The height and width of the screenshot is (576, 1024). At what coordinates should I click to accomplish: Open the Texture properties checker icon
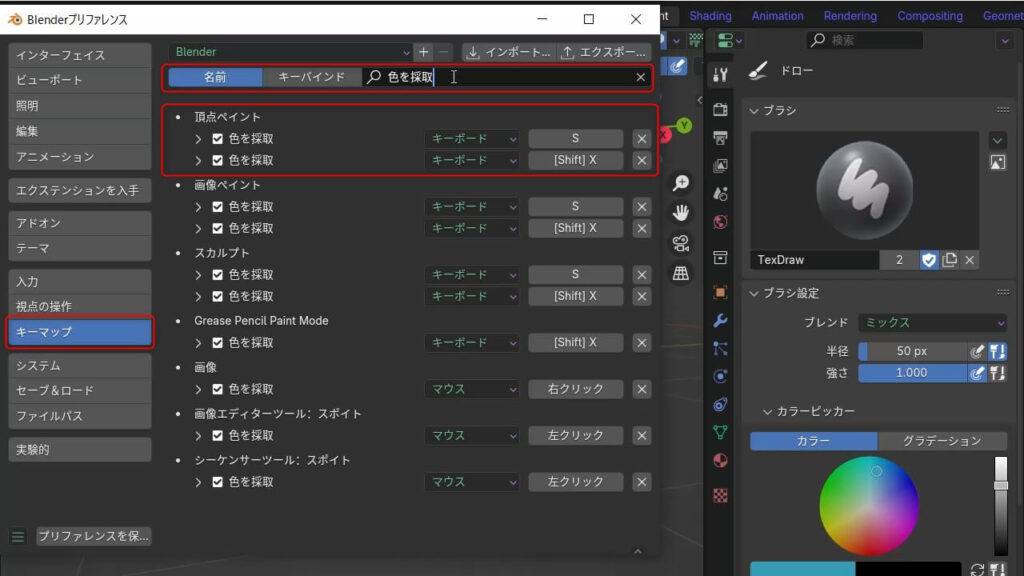pos(720,495)
